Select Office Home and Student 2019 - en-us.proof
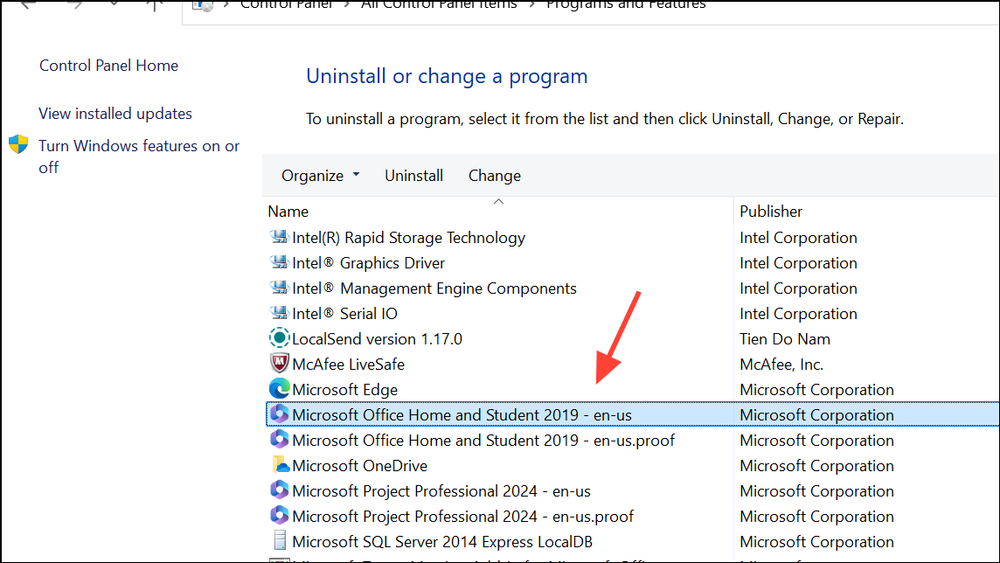The height and width of the screenshot is (563, 1000). (x=483, y=440)
